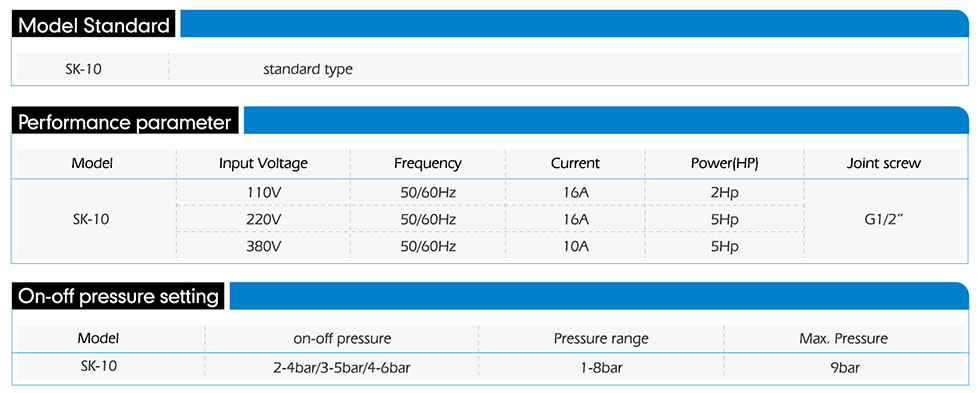Viewport: 980px width, 393px height.
Task: Click the Max. Pressure column header
Action: tap(843, 339)
